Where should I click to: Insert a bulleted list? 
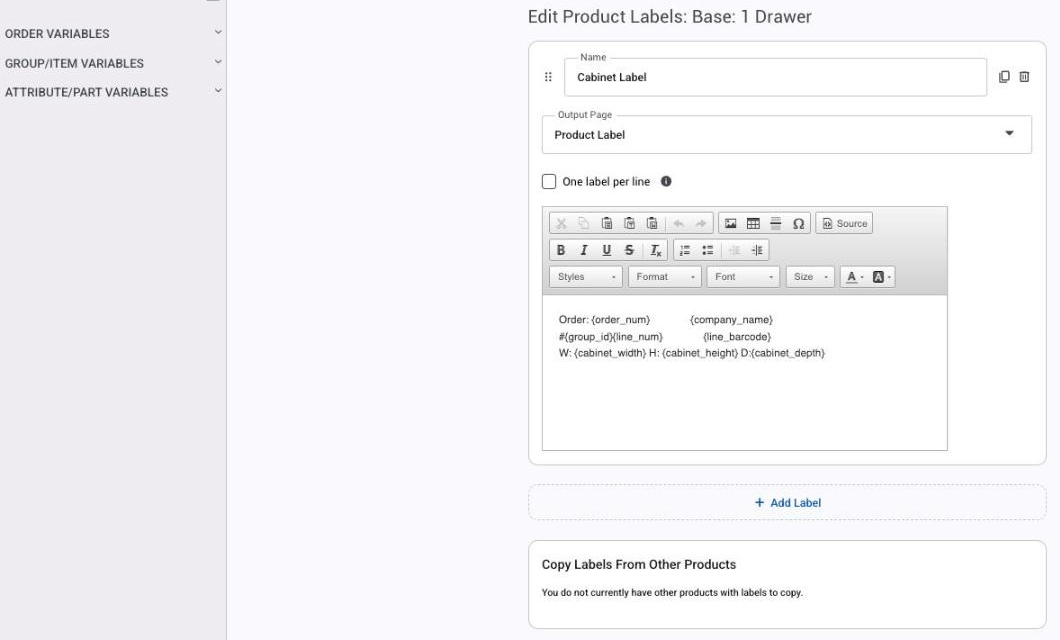[x=707, y=250]
